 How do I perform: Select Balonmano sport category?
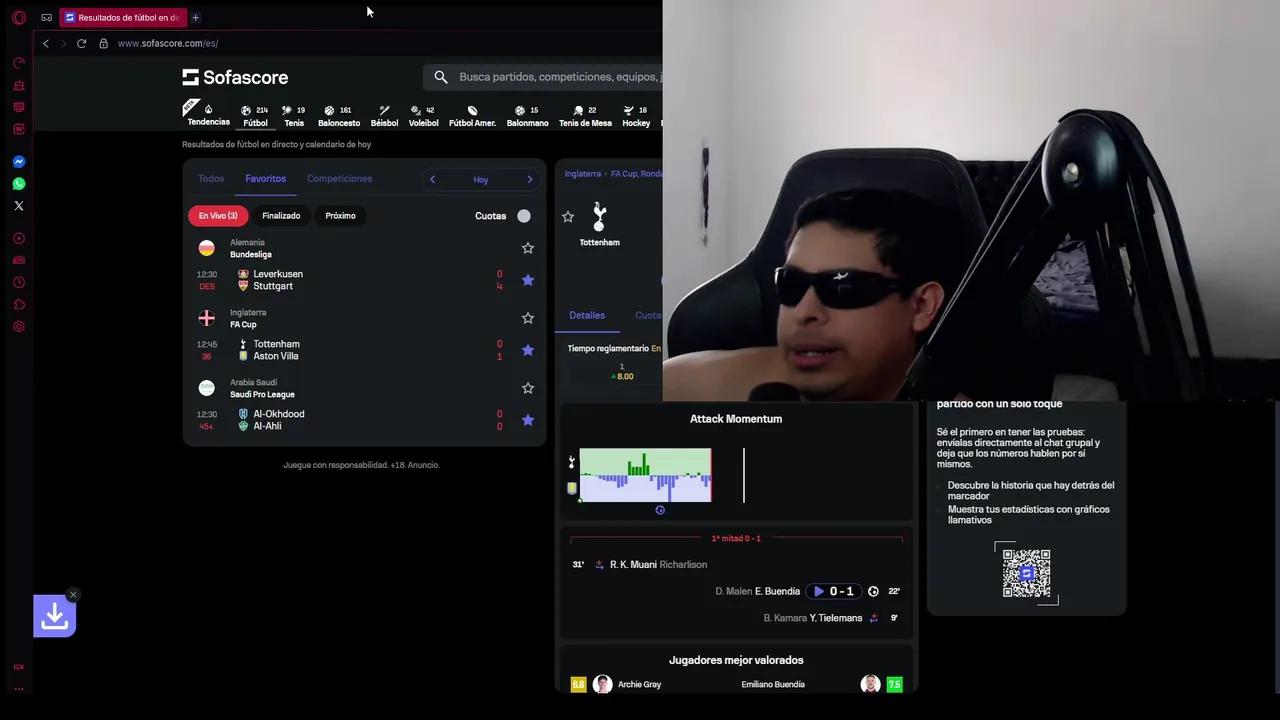pyautogui.click(x=527, y=116)
